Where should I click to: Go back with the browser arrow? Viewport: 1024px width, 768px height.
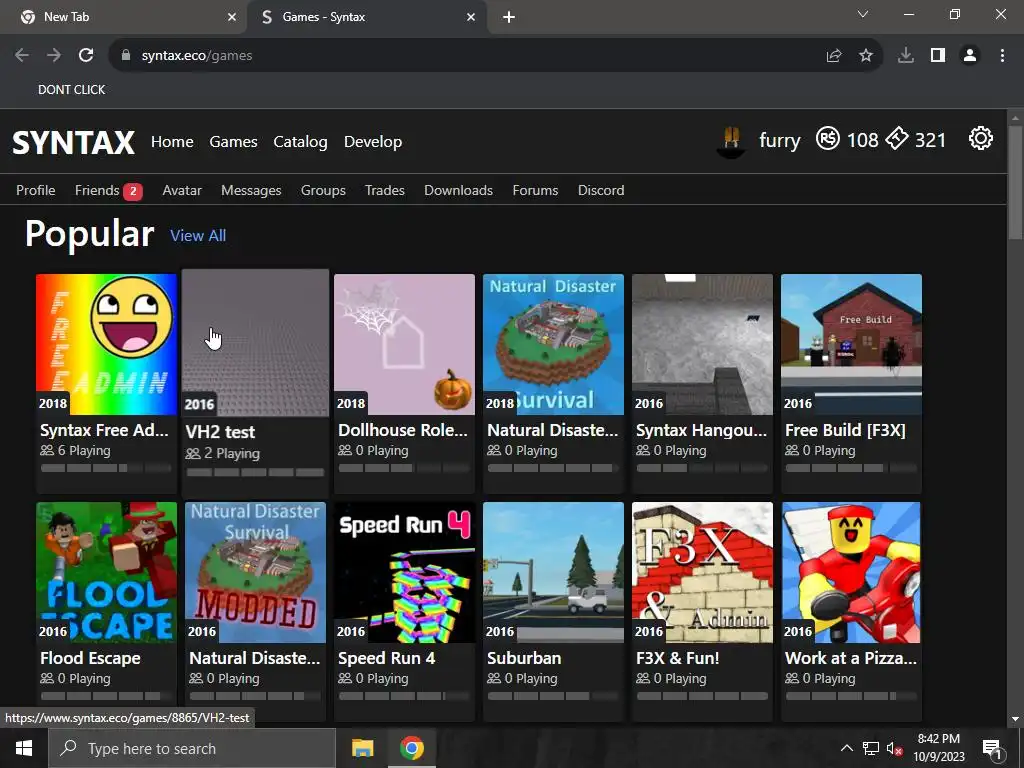click(x=22, y=56)
